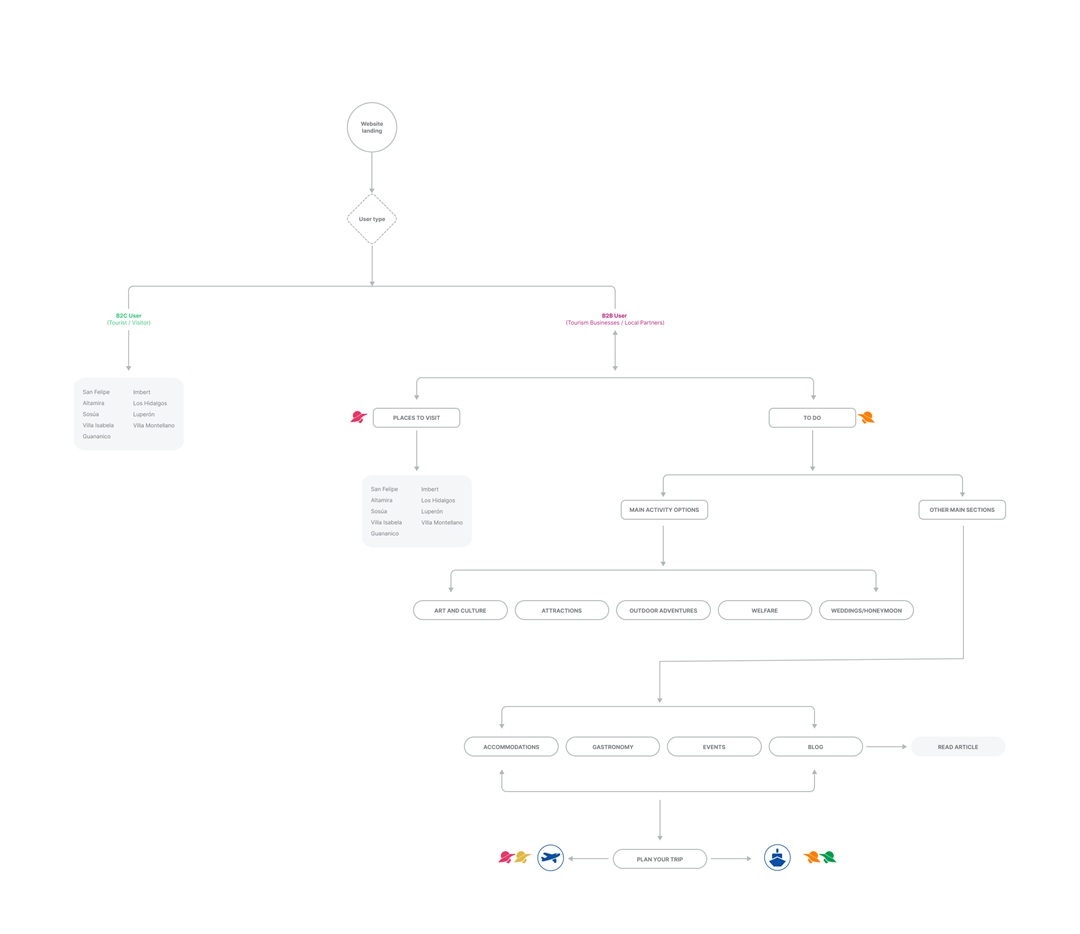Click the yellow hat icon beside the airplane
The width and height of the screenshot is (1080, 934).
tap(523, 857)
